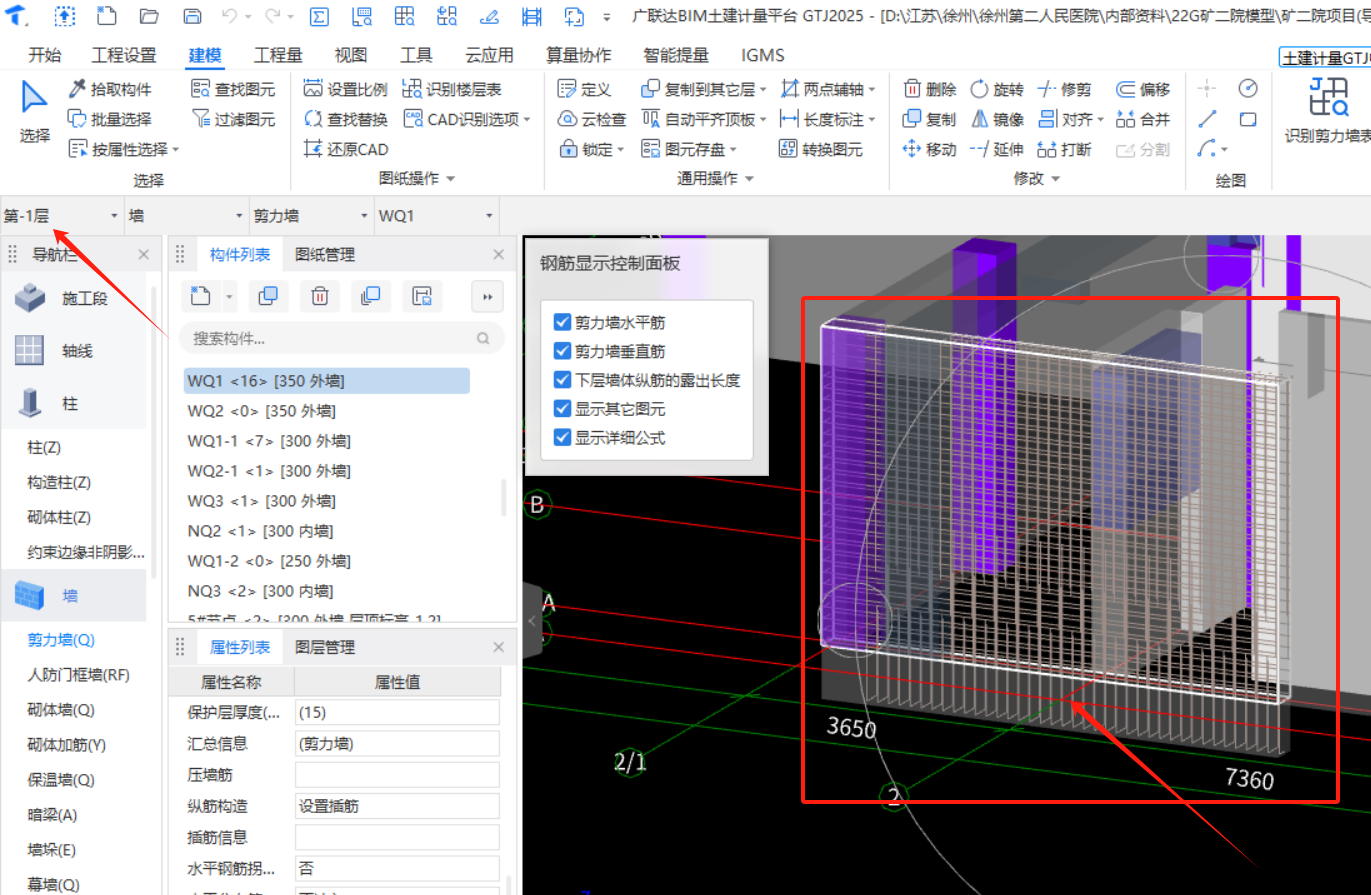Viewport: 1371px width, 895px height.
Task: Open the 墙 component type dropdown
Action: [x=187, y=215]
